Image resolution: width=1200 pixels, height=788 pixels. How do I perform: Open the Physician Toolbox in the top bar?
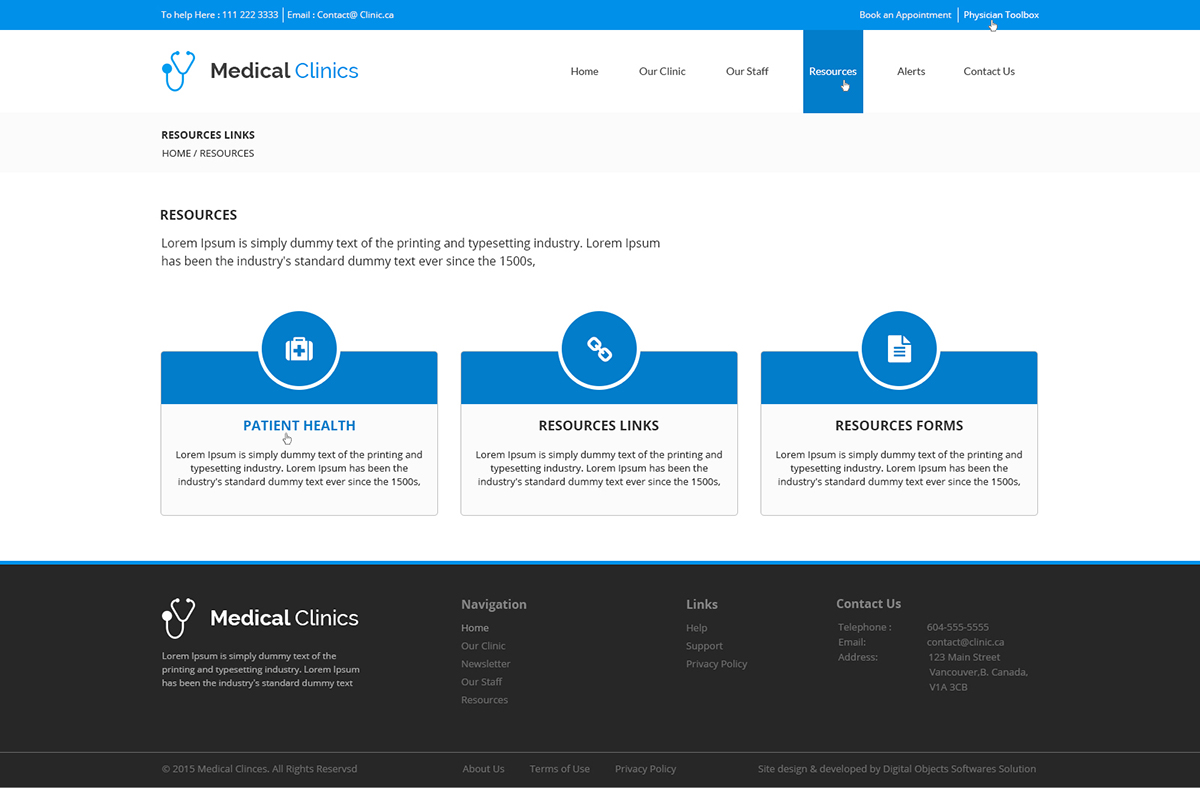coord(1000,14)
